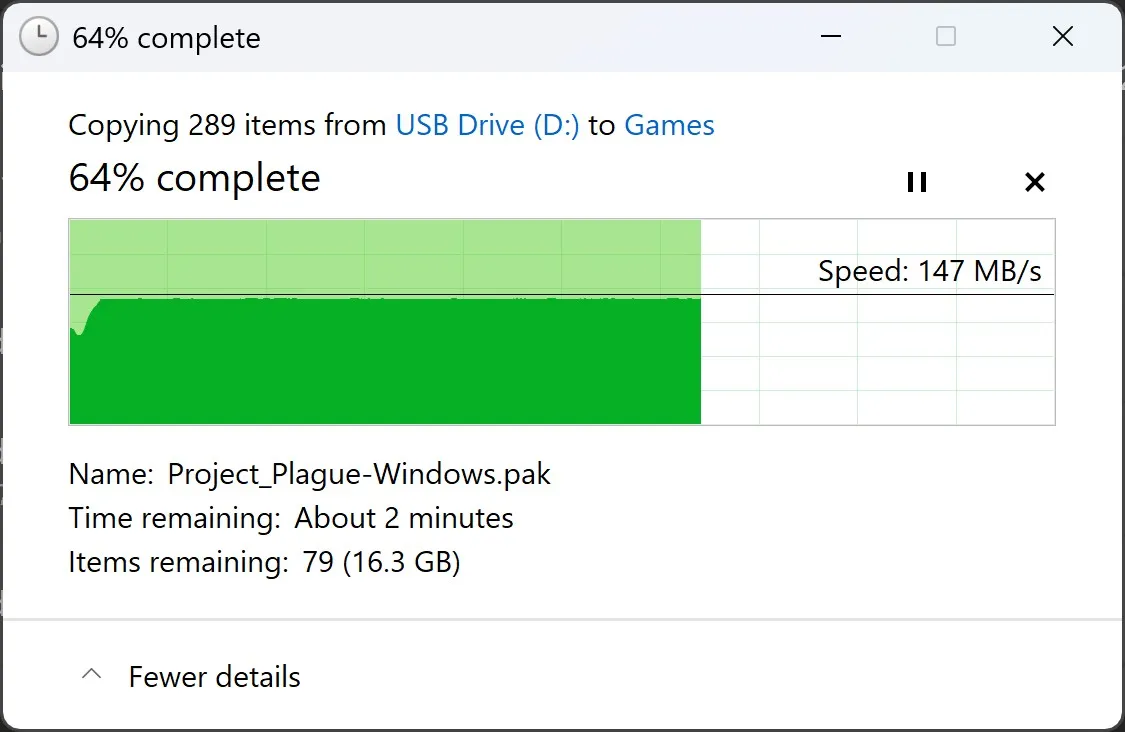Click the "Fewer details" label
This screenshot has height=732, width=1125.
[x=214, y=677]
